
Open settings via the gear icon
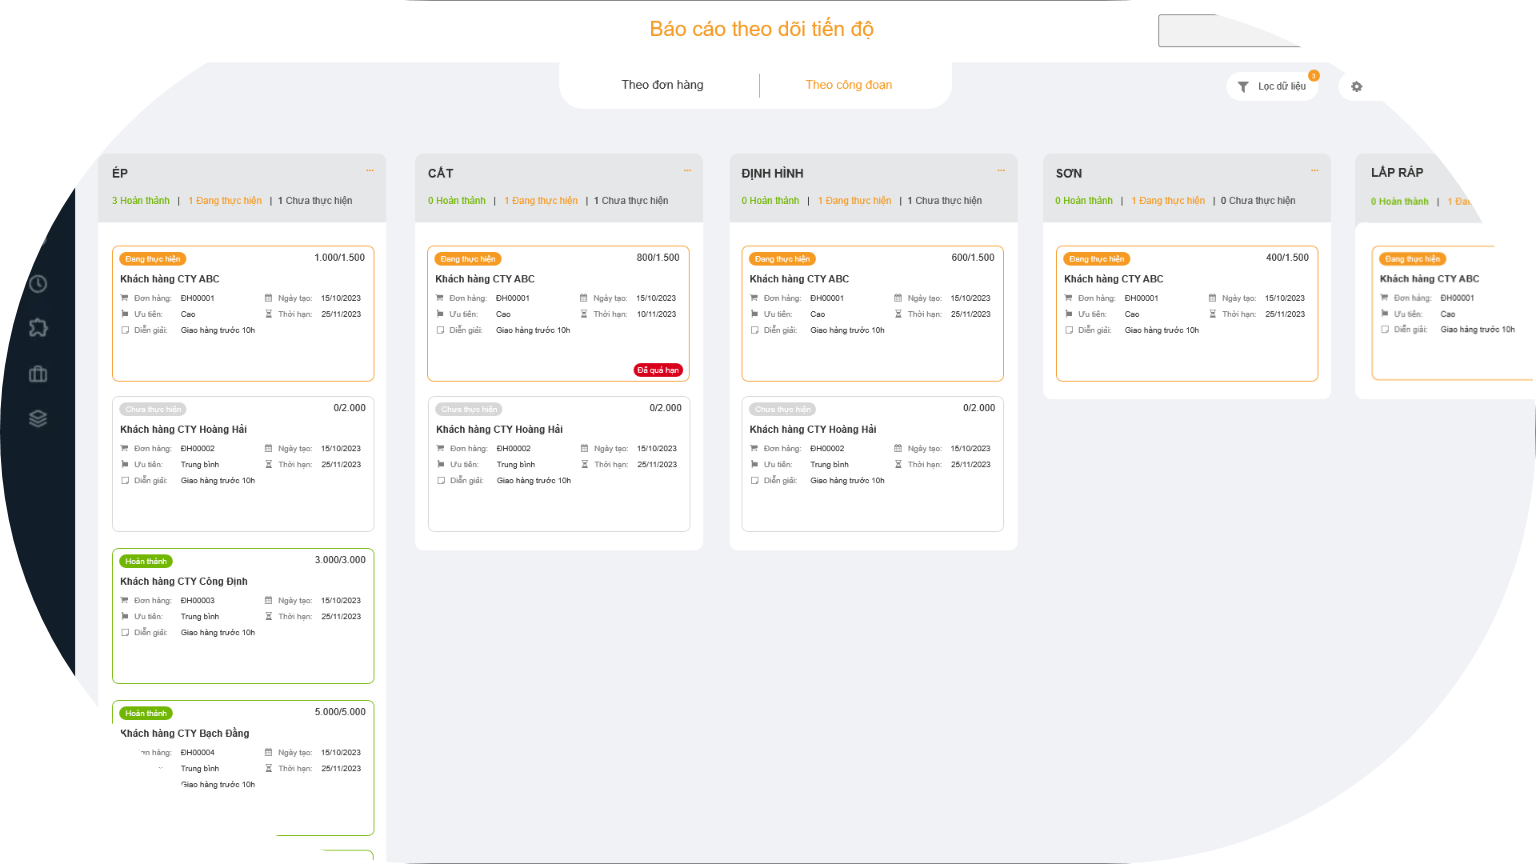(x=1357, y=87)
